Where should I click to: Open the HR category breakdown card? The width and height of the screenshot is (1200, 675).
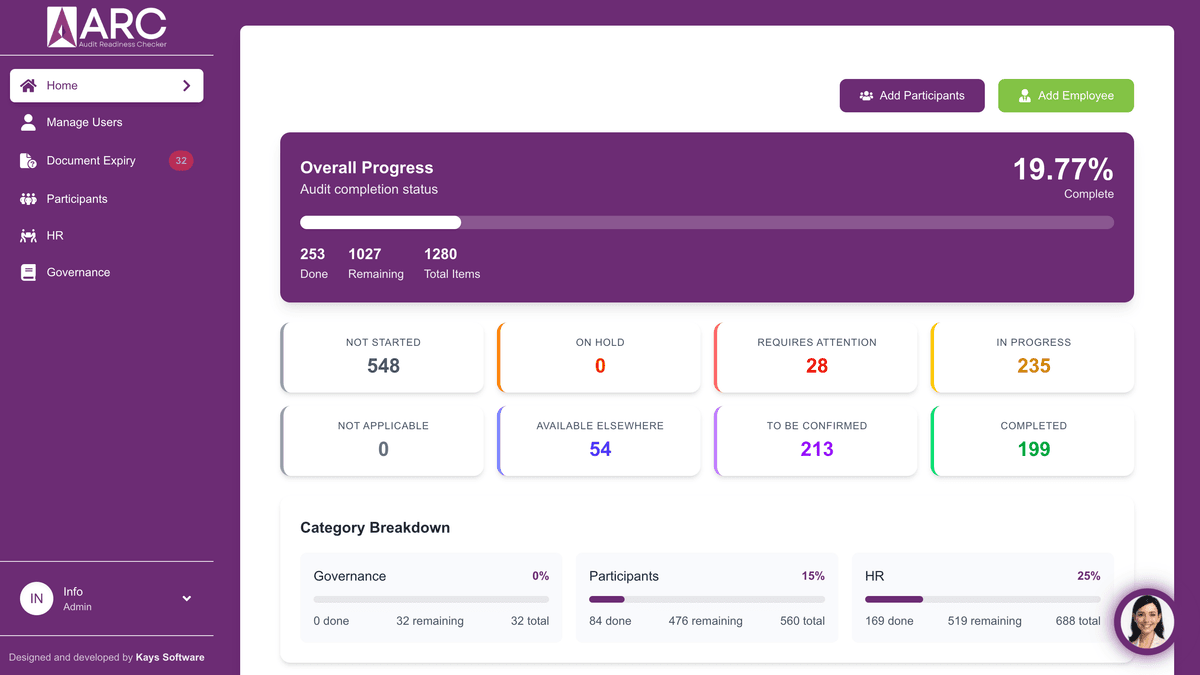[x=981, y=597]
